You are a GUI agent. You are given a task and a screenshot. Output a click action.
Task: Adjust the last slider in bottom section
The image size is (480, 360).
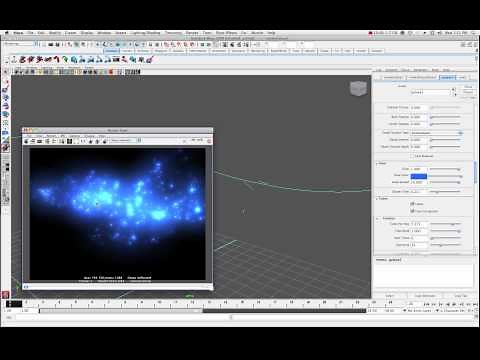click(446, 245)
